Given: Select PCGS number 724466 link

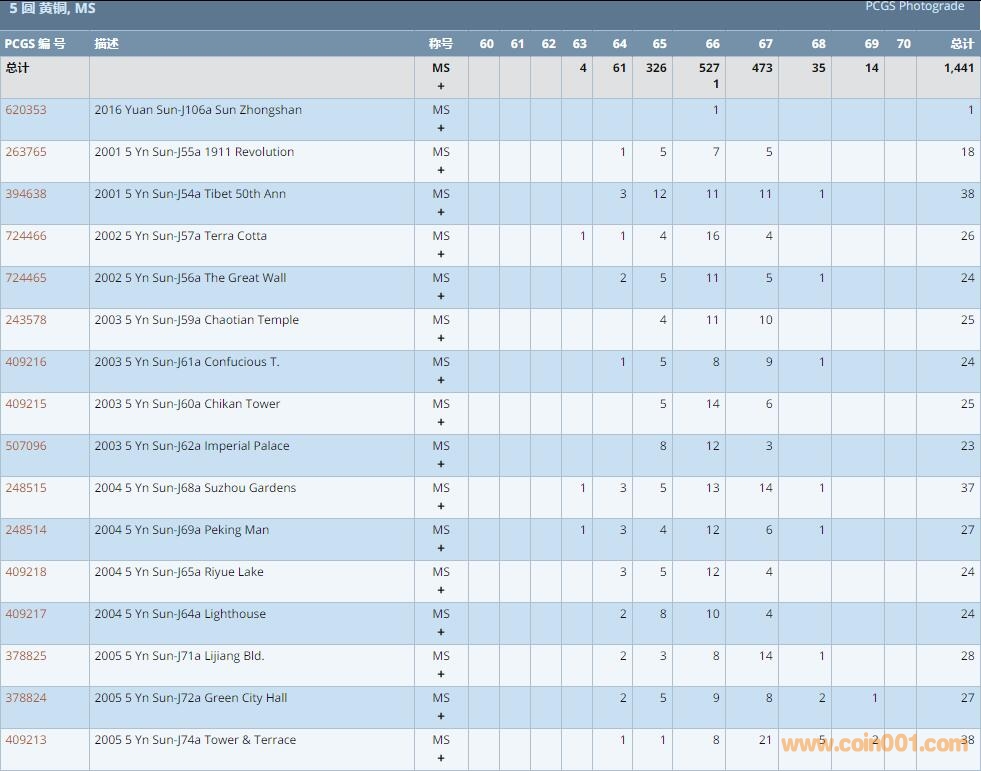Looking at the screenshot, I should point(26,236).
